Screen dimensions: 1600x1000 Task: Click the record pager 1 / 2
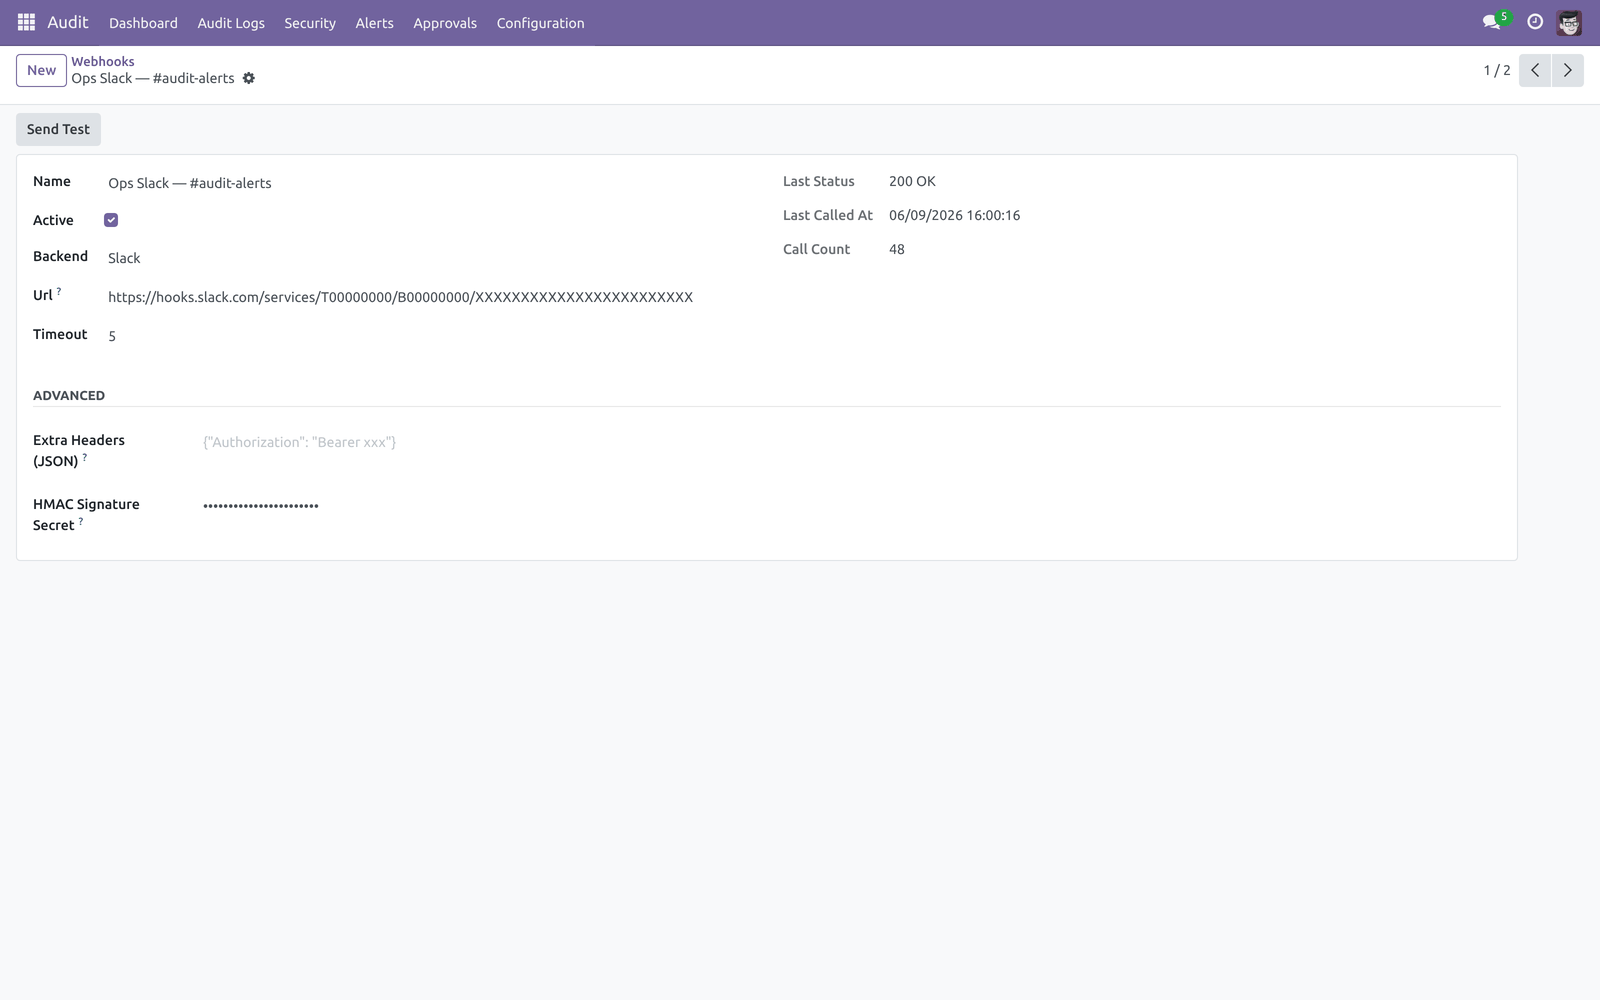pyautogui.click(x=1497, y=70)
